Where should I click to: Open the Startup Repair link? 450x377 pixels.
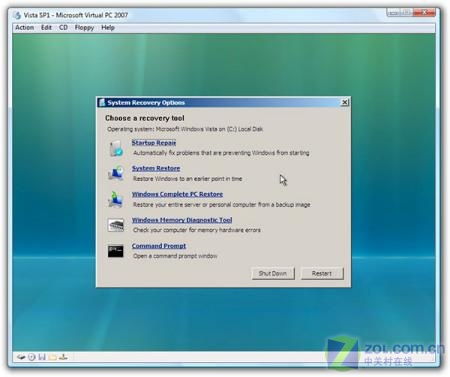[154, 143]
